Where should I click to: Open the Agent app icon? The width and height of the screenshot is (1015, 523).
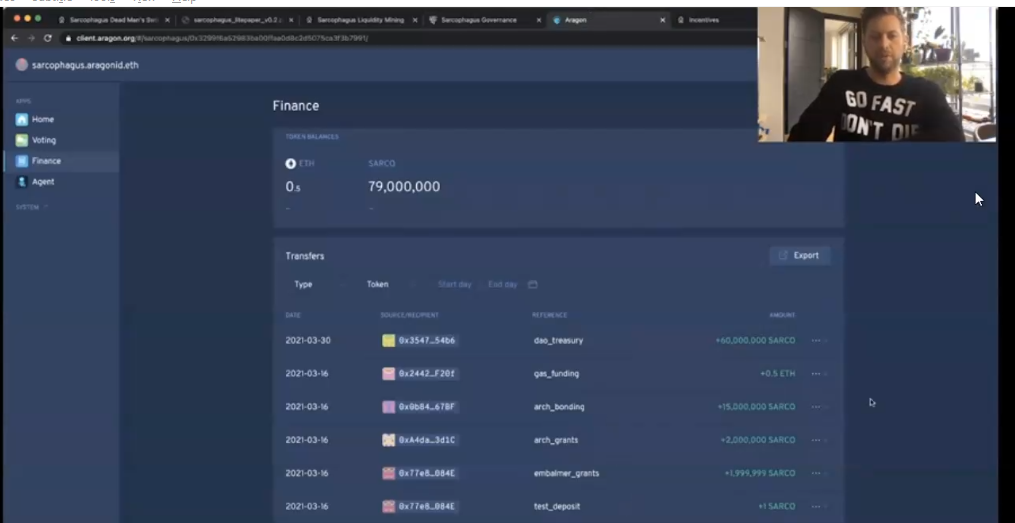pyautogui.click(x=22, y=182)
